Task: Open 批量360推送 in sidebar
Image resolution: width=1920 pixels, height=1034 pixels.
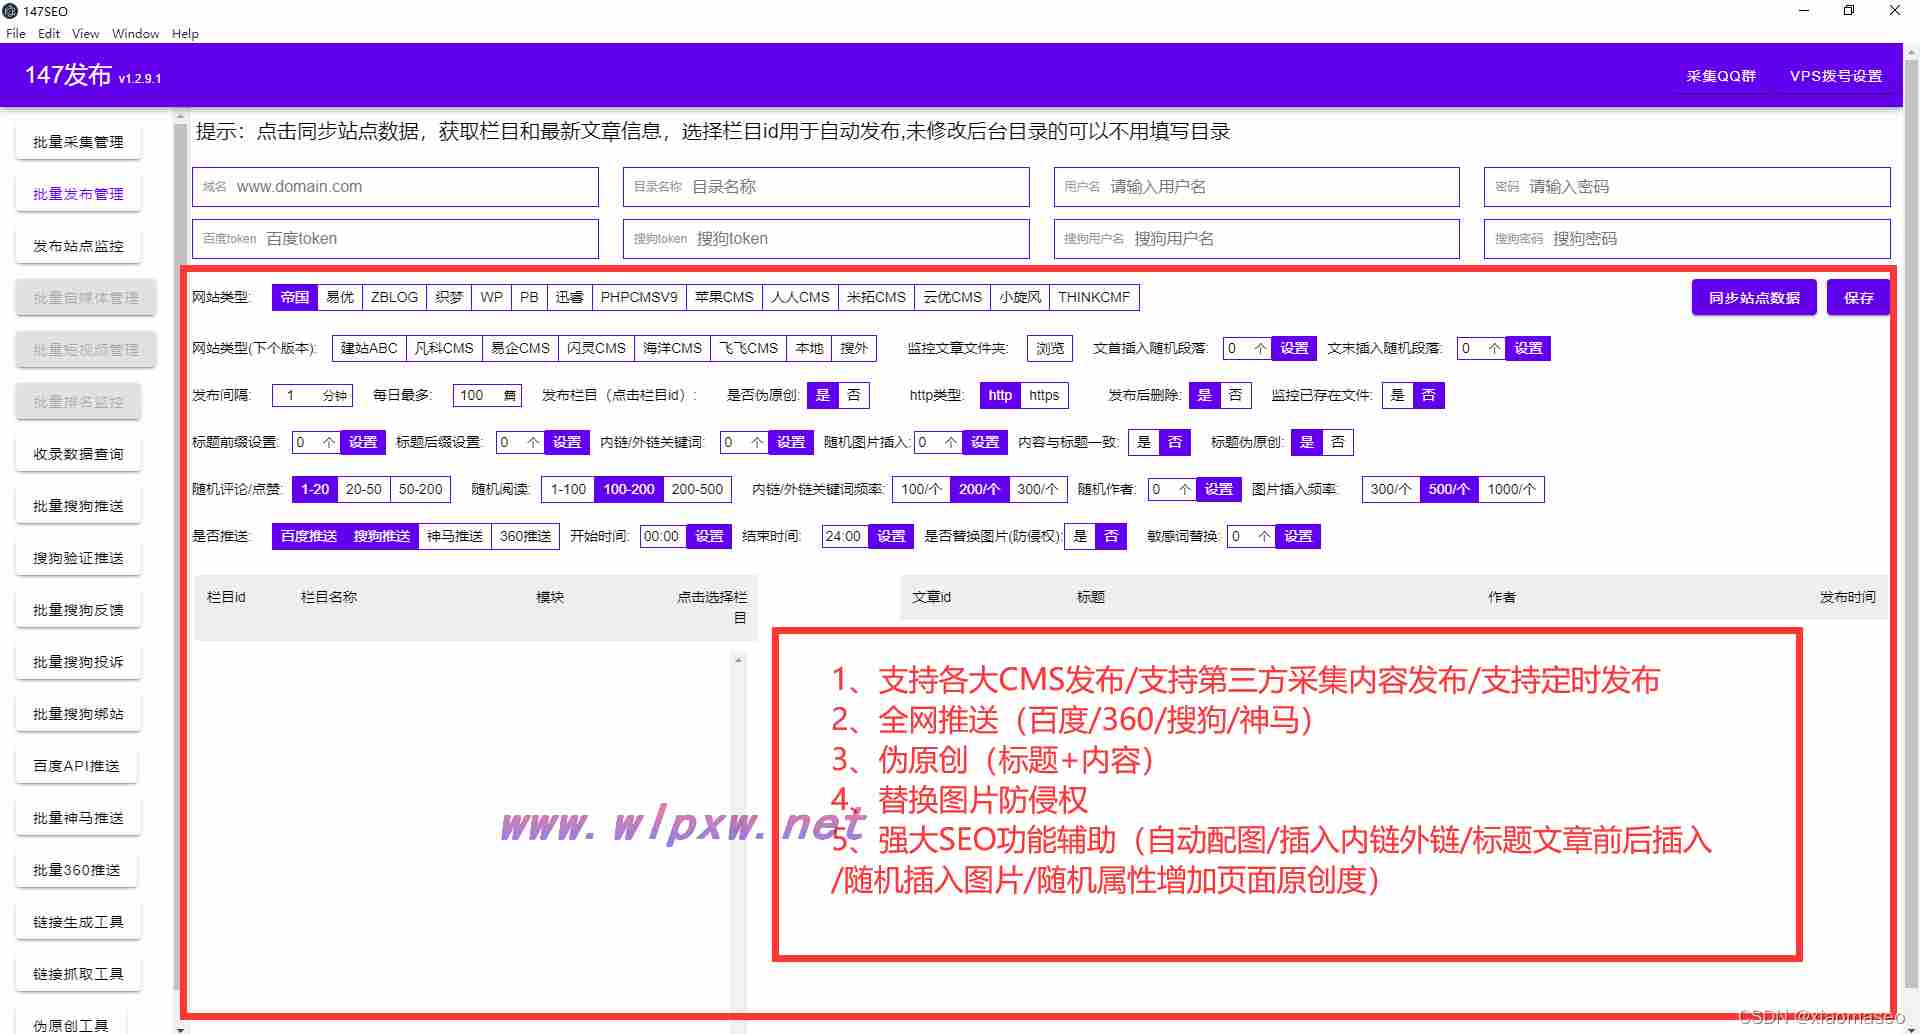Action: (76, 870)
